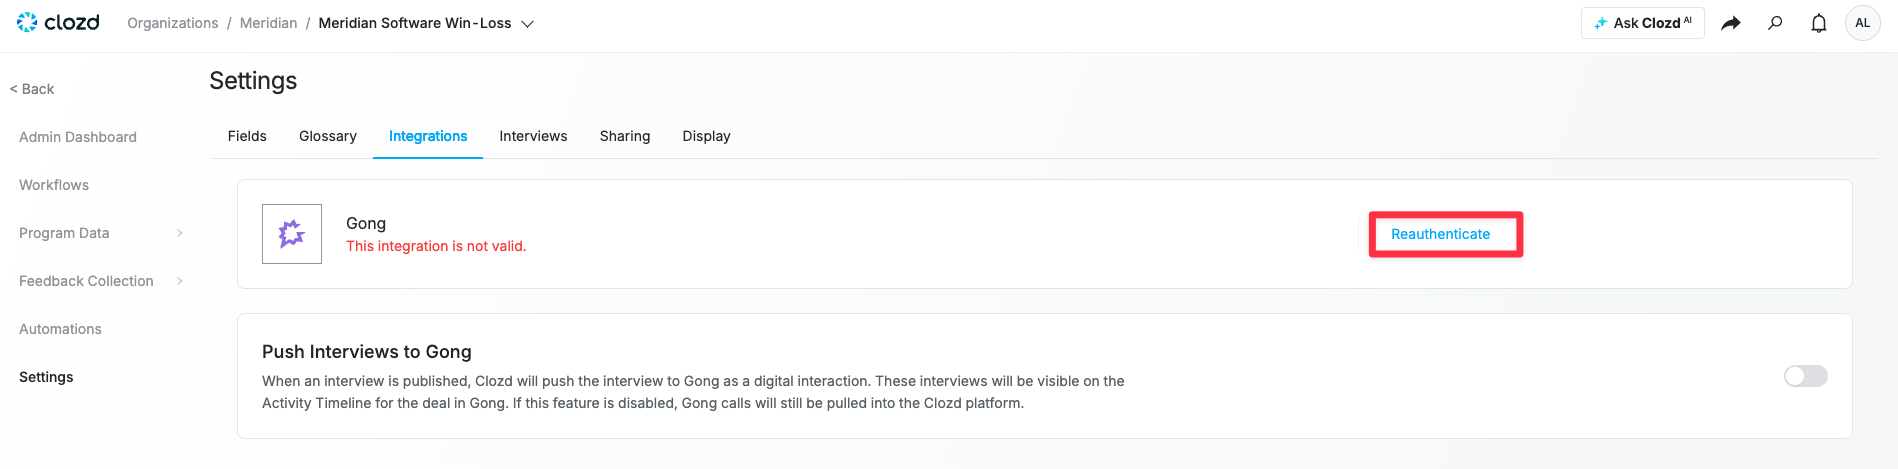Click Reauthenticate for Gong integration
Image resolution: width=1898 pixels, height=469 pixels.
[x=1440, y=234]
